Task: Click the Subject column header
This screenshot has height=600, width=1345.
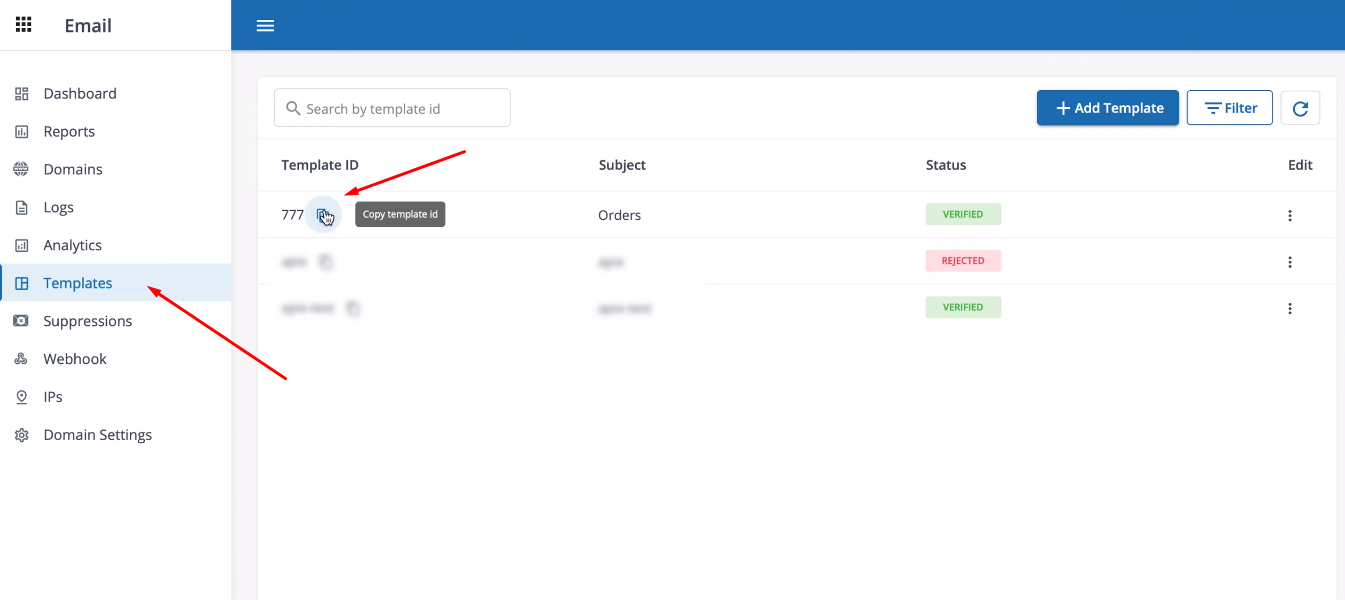Action: click(622, 165)
